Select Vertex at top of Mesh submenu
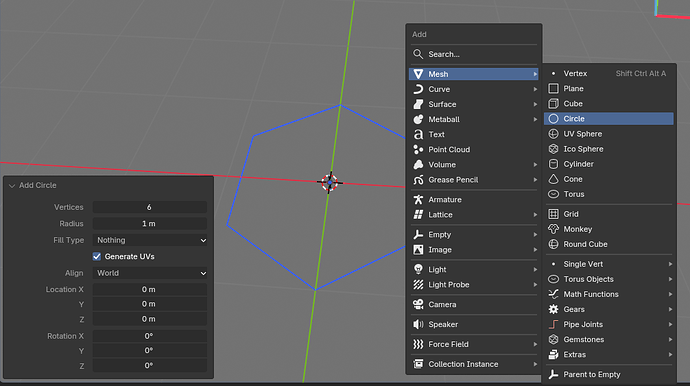690x386 pixels. pos(609,74)
